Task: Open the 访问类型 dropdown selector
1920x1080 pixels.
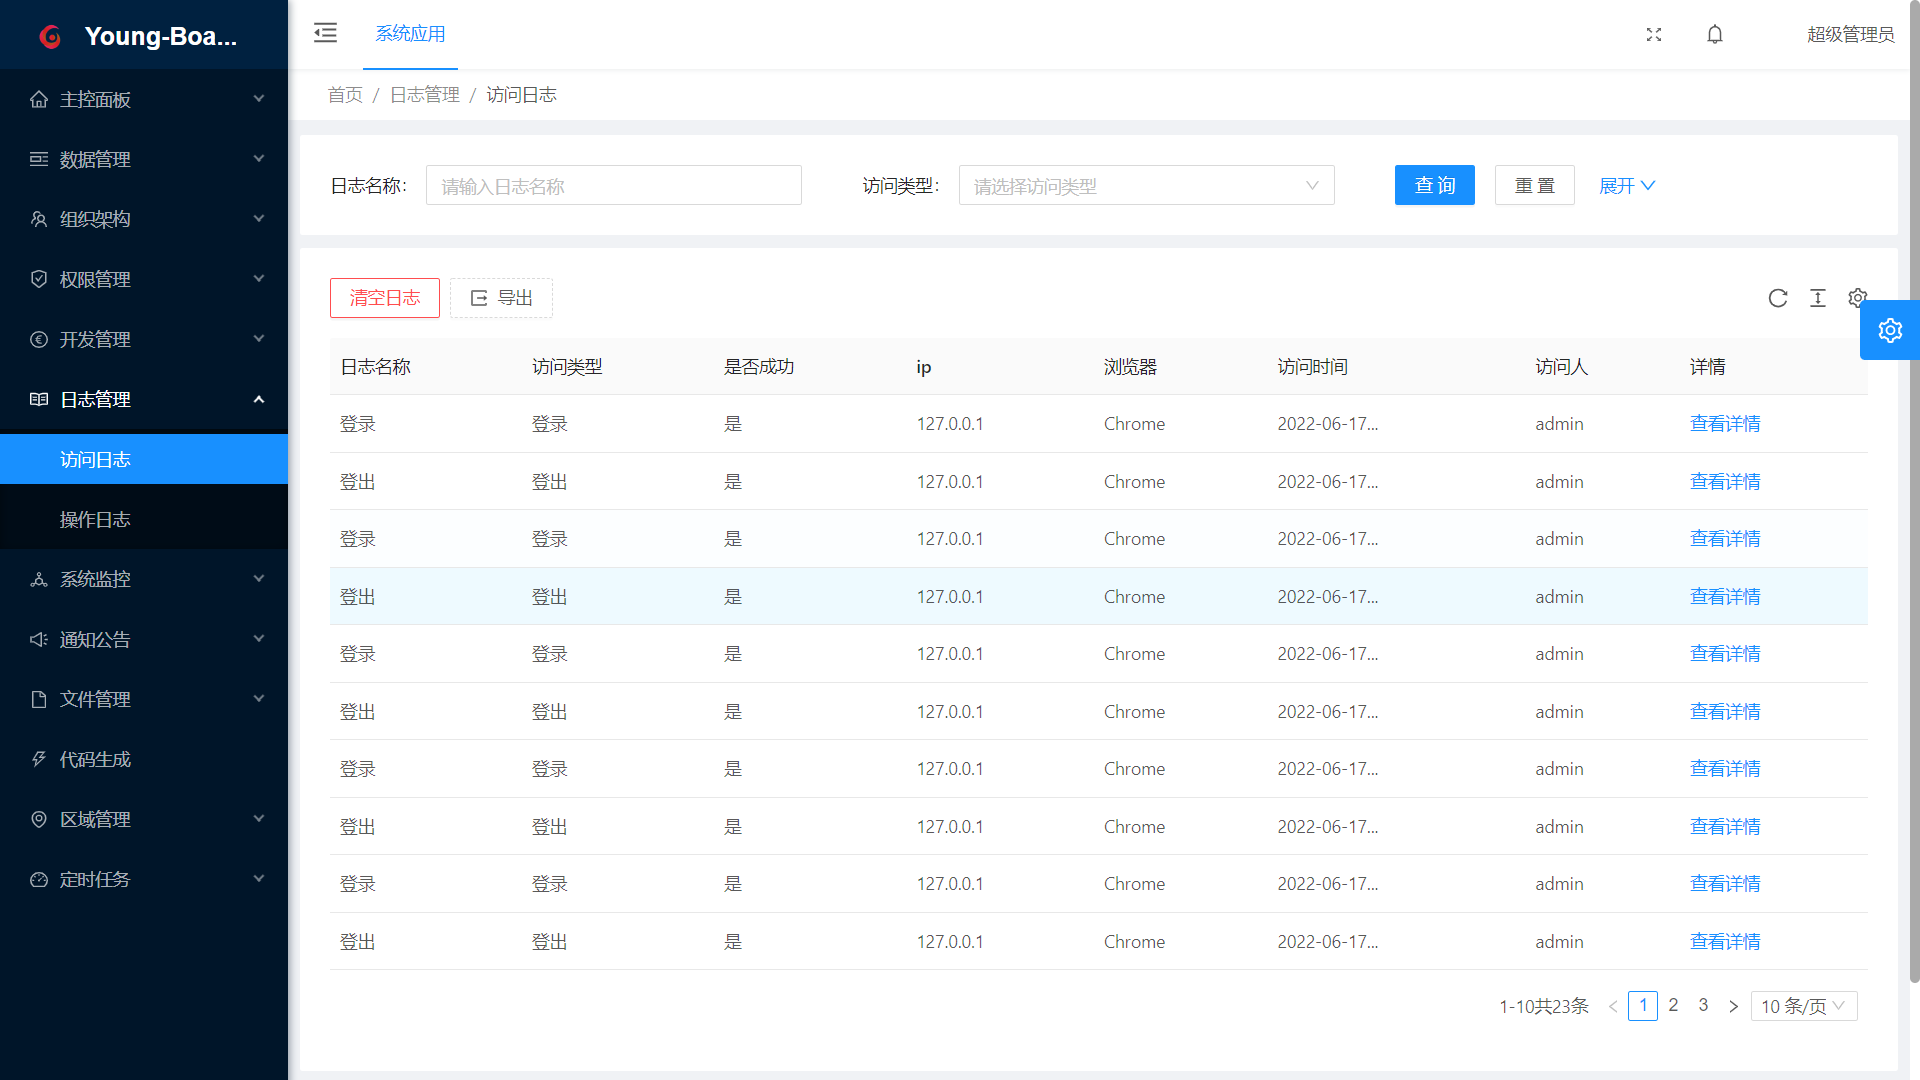Action: 1146,186
